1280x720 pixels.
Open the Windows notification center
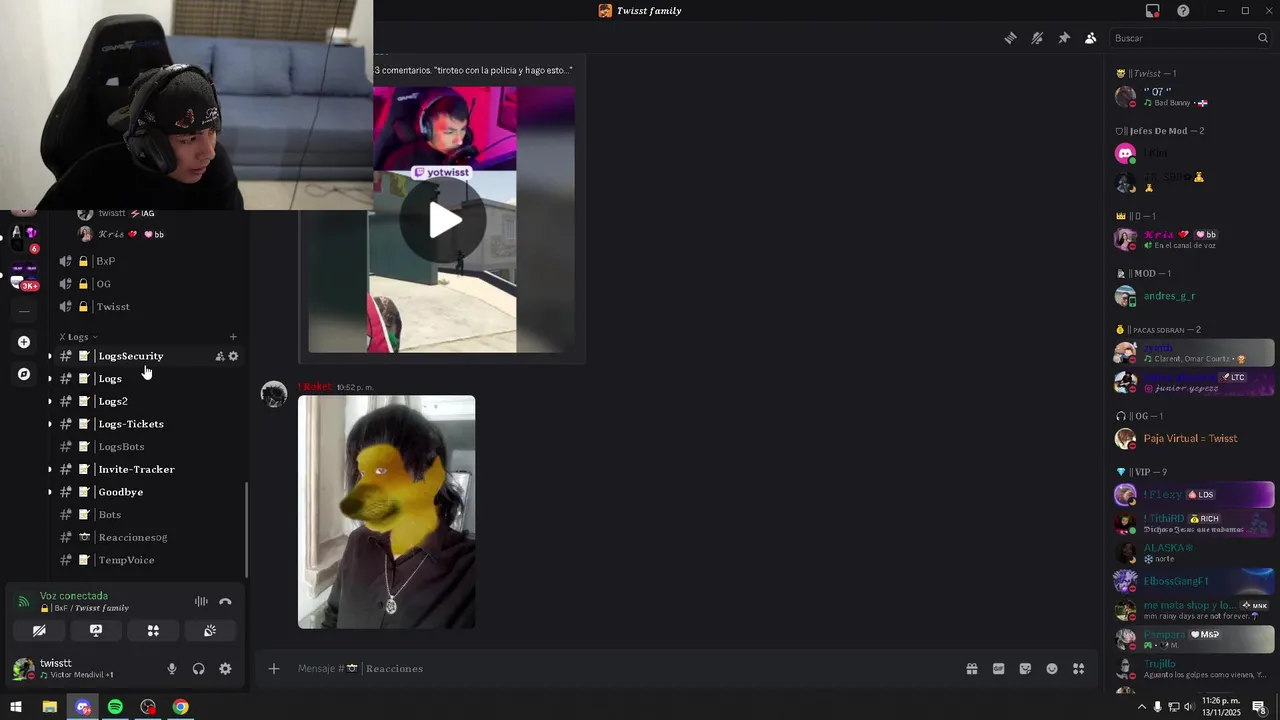click(x=1259, y=707)
